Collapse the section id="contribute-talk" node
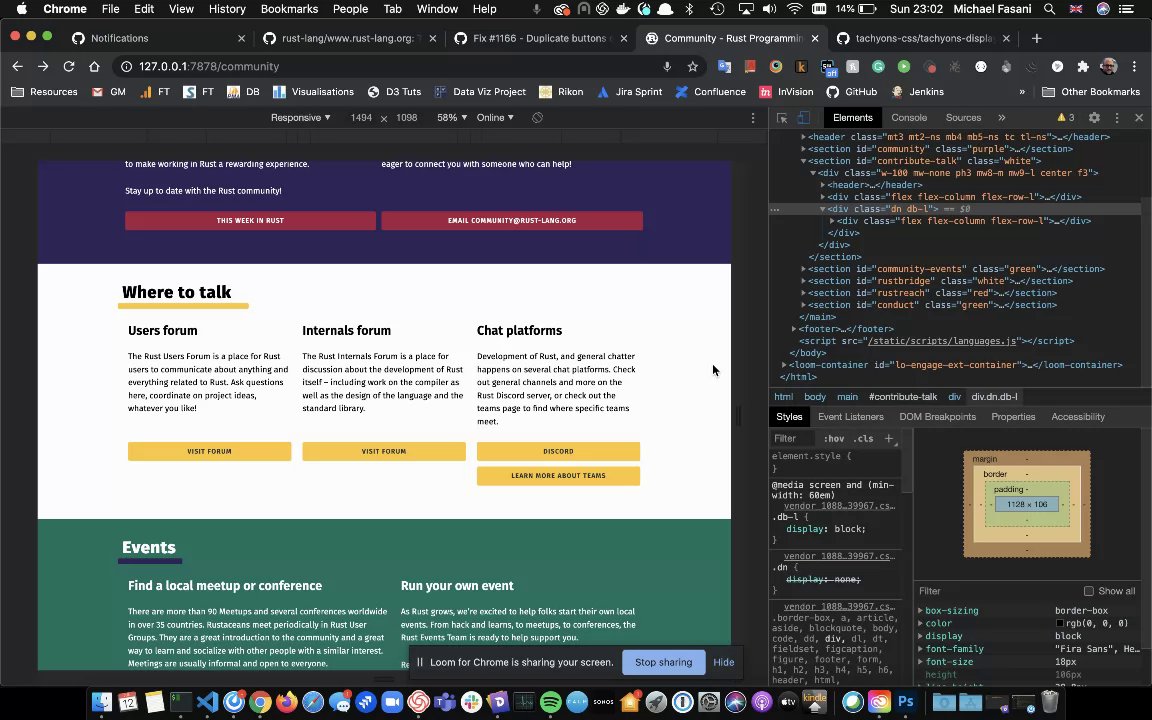The image size is (1152, 720). point(803,161)
